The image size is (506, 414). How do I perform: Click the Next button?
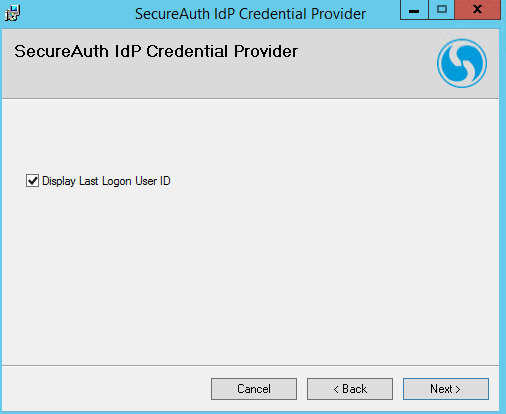[x=446, y=389]
